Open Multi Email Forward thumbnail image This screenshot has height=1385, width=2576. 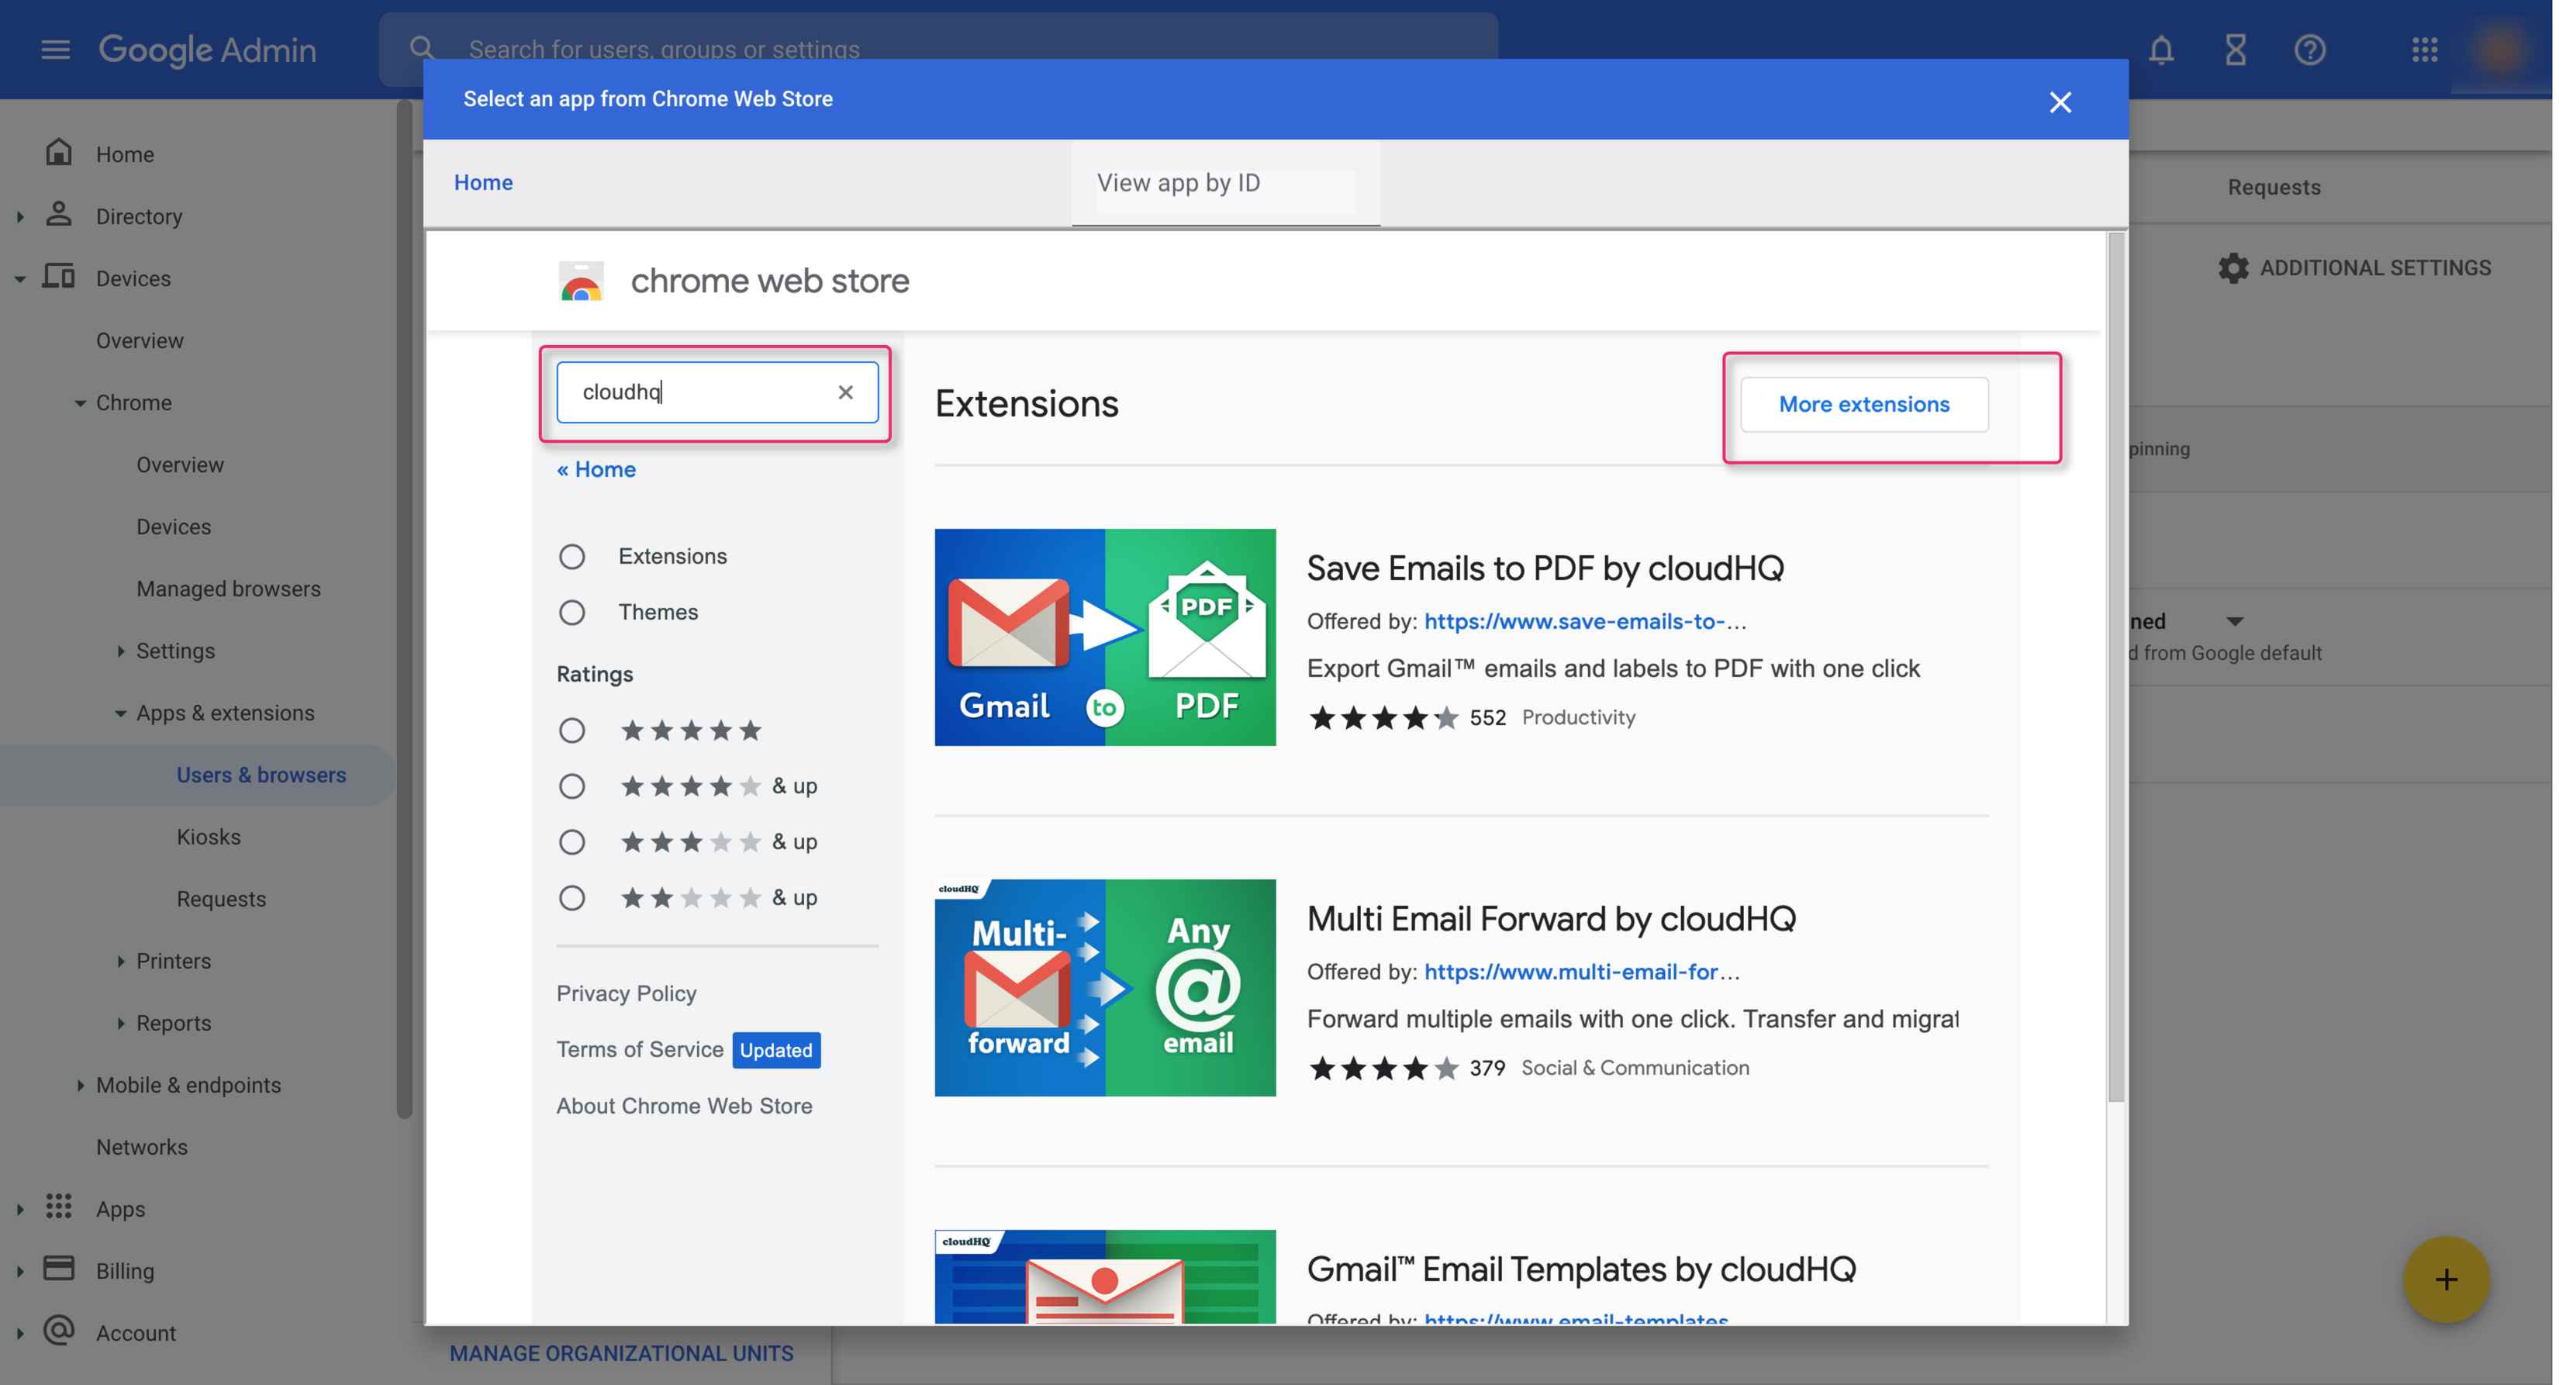(1105, 988)
